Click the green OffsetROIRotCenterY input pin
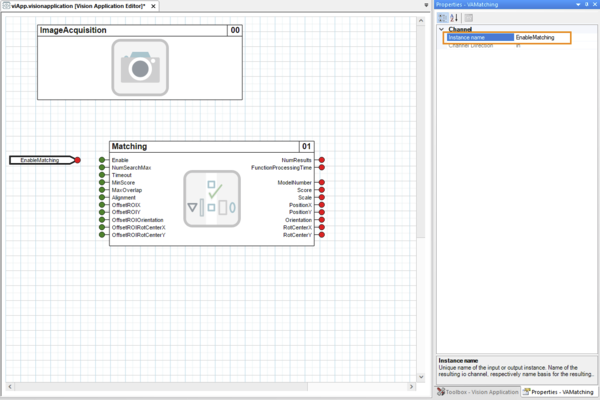 click(x=102, y=235)
